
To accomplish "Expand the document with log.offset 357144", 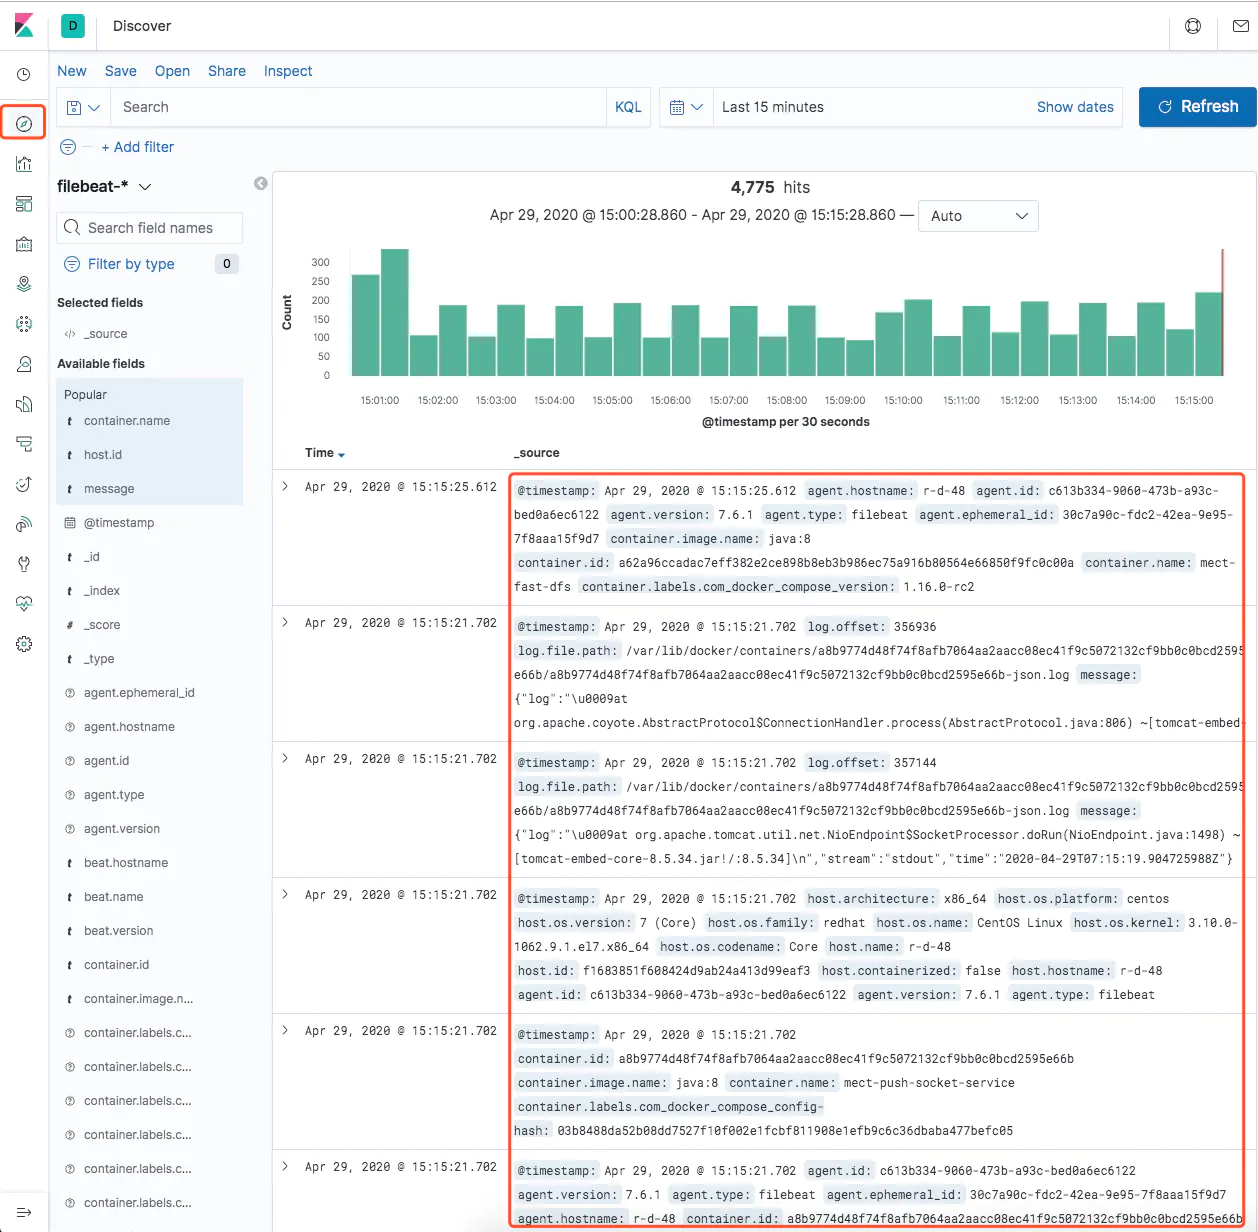I will click(x=285, y=758).
